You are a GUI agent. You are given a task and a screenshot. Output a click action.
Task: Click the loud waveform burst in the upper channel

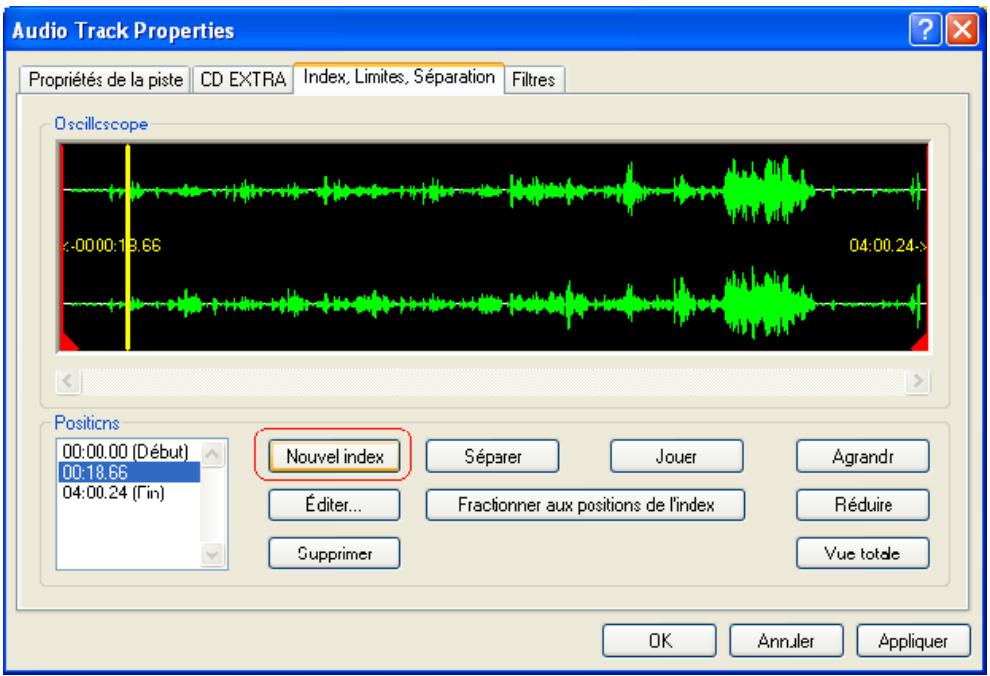(x=767, y=189)
